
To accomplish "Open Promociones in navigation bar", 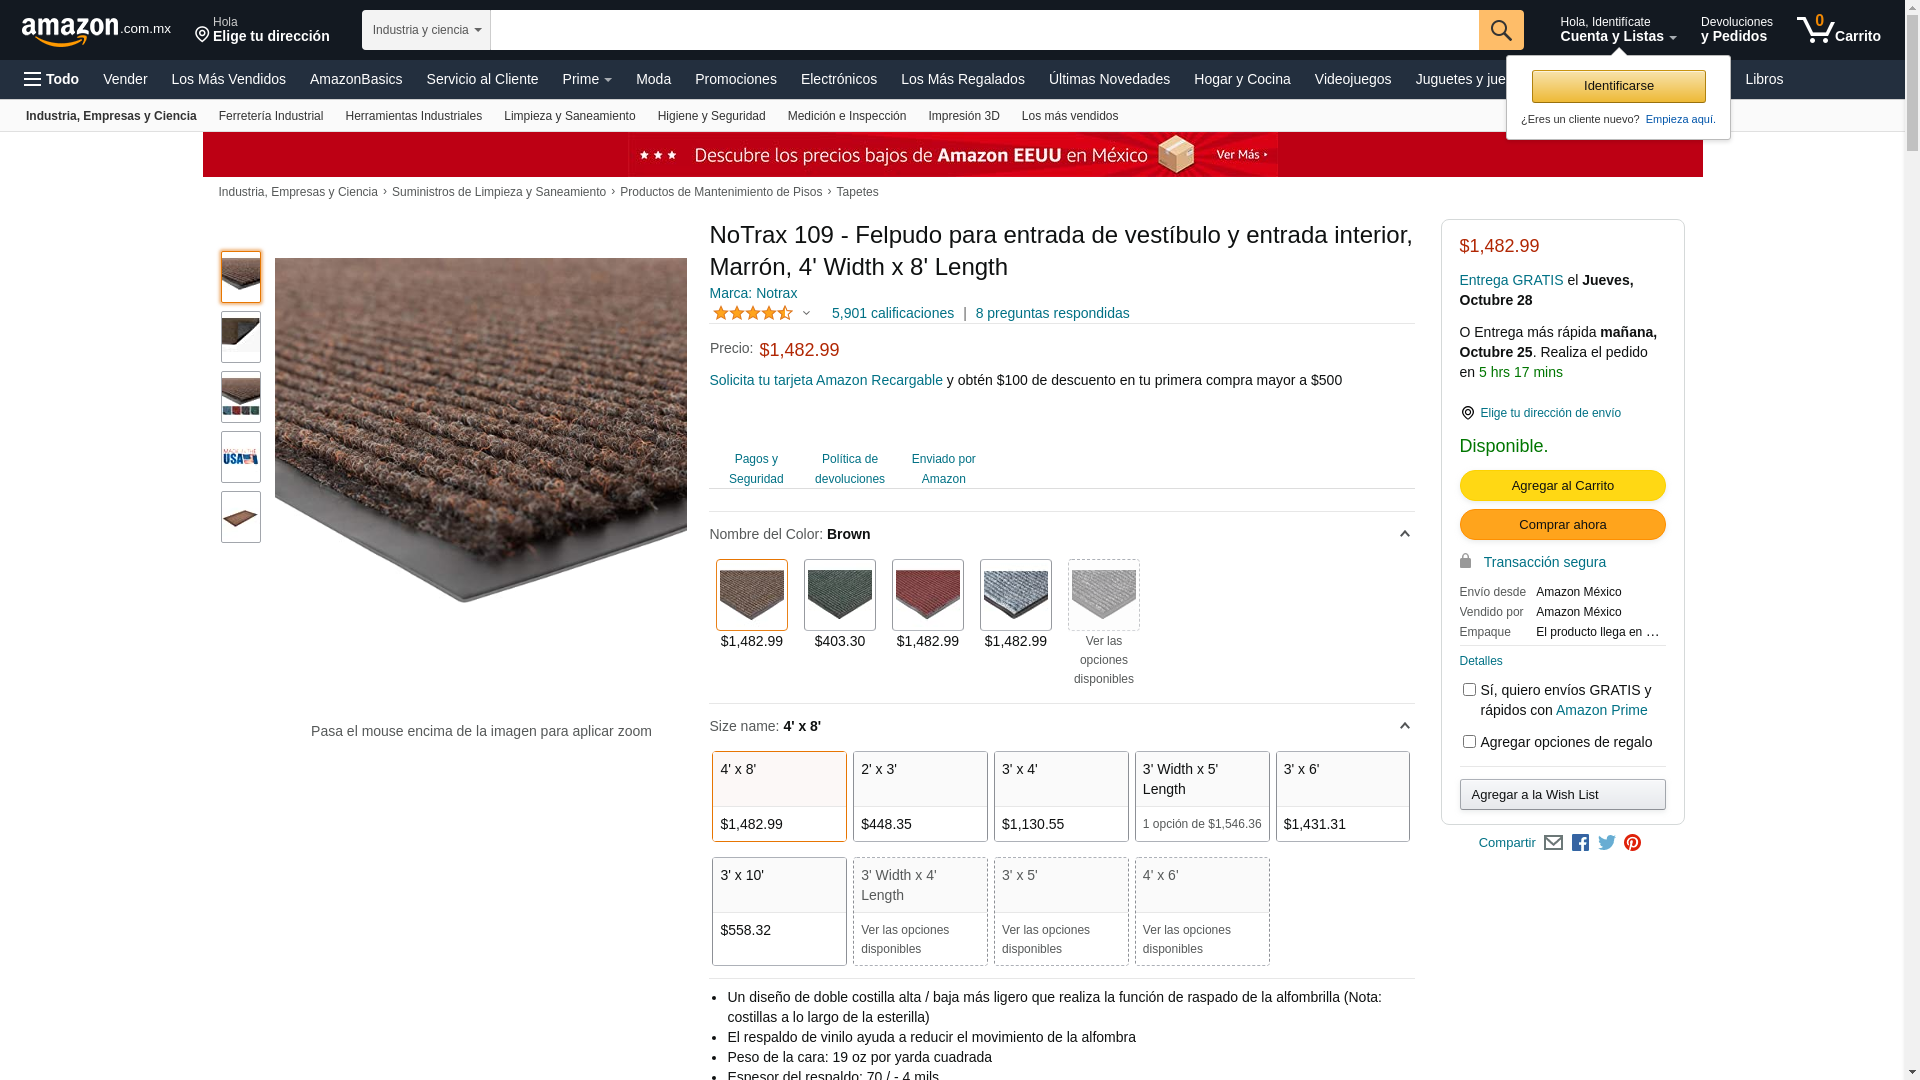I will [x=735, y=79].
